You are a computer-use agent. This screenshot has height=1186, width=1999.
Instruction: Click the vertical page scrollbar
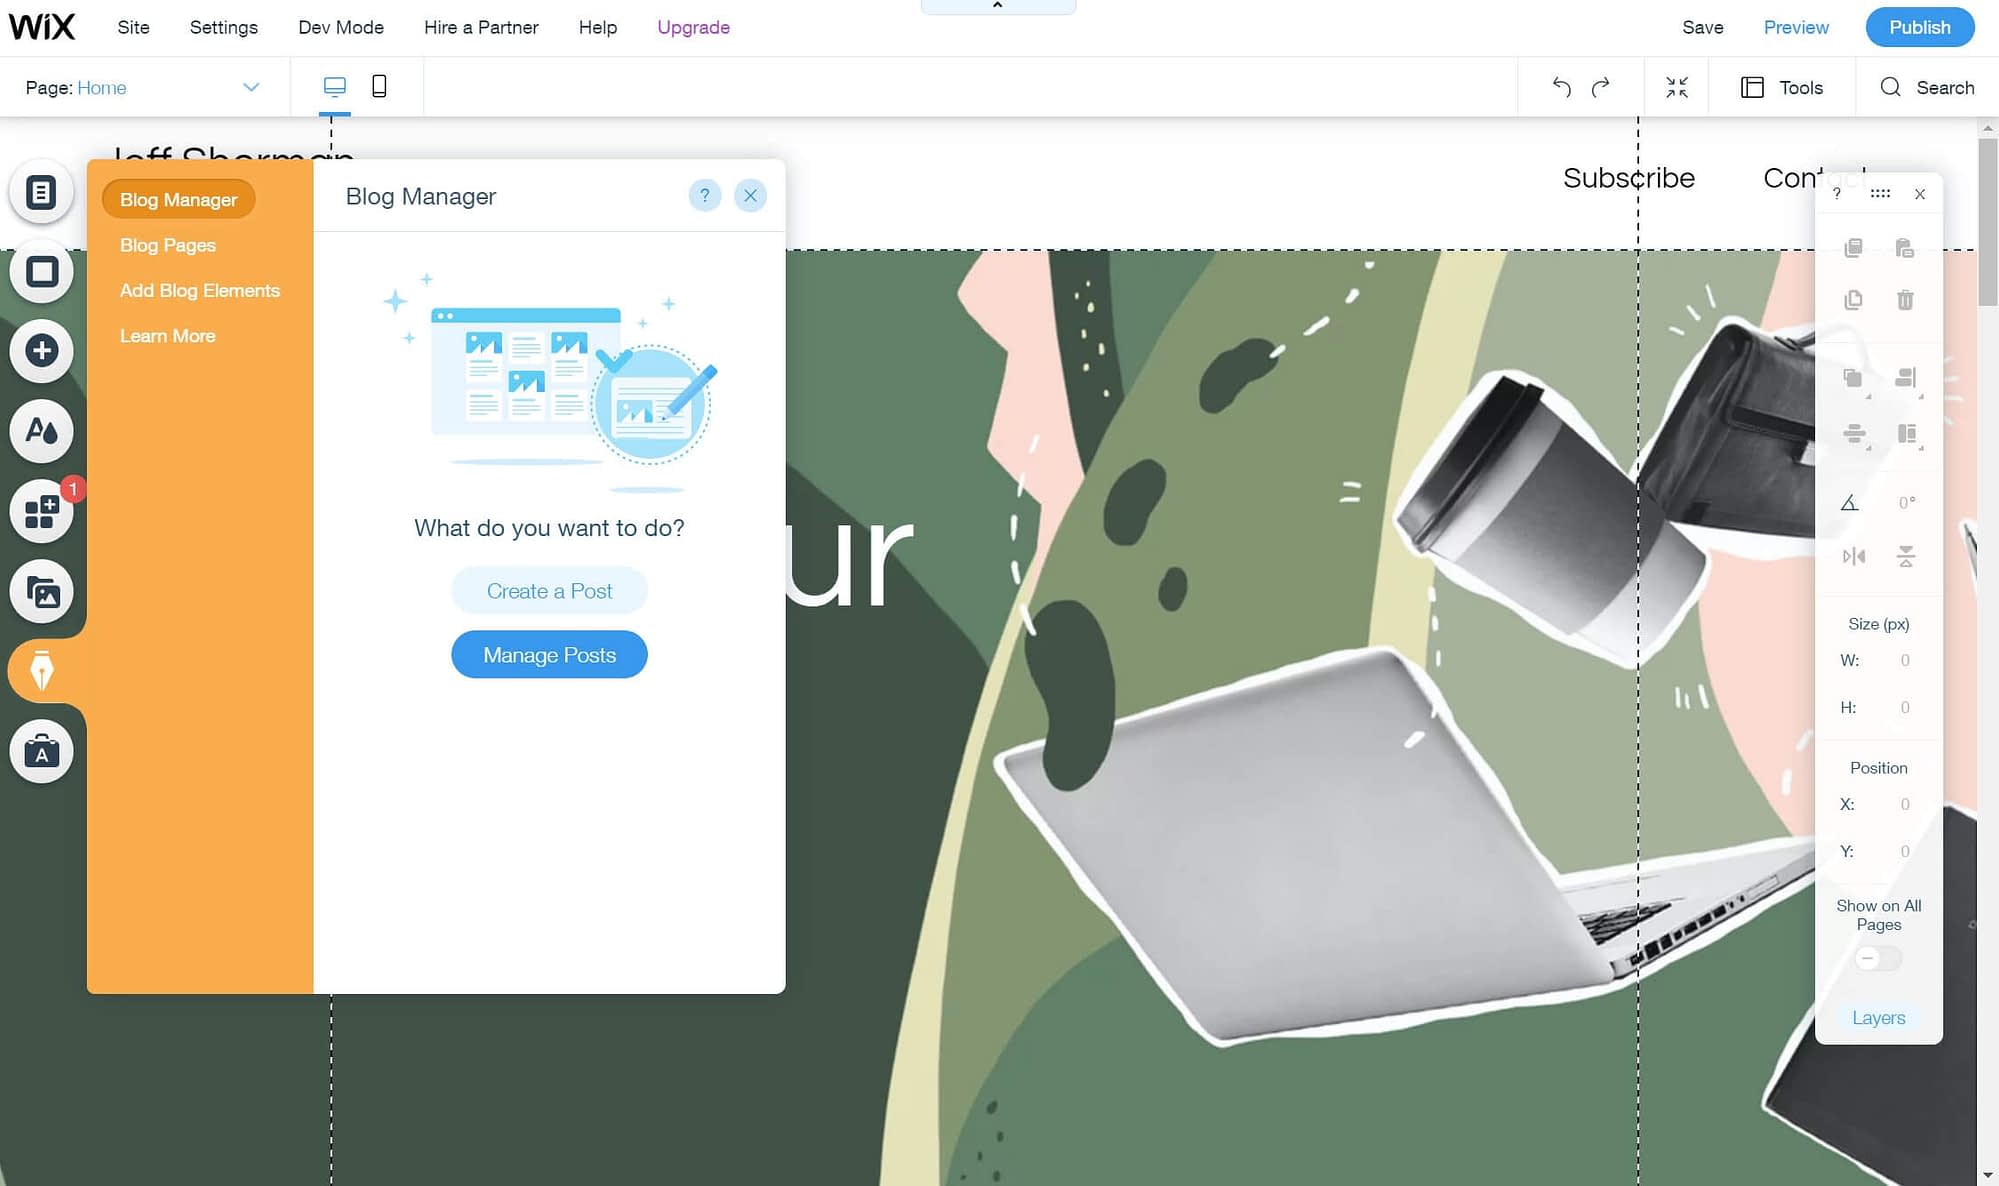click(1987, 220)
